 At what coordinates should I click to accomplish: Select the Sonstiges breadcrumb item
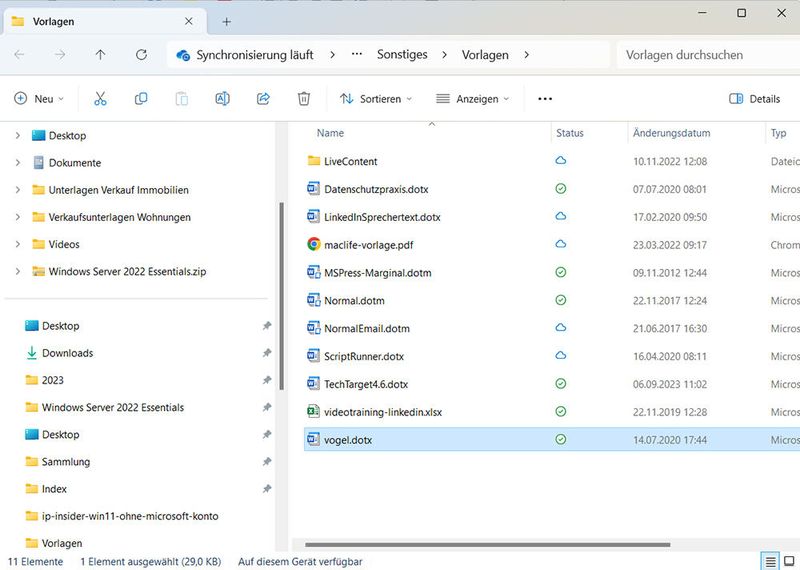click(x=402, y=55)
